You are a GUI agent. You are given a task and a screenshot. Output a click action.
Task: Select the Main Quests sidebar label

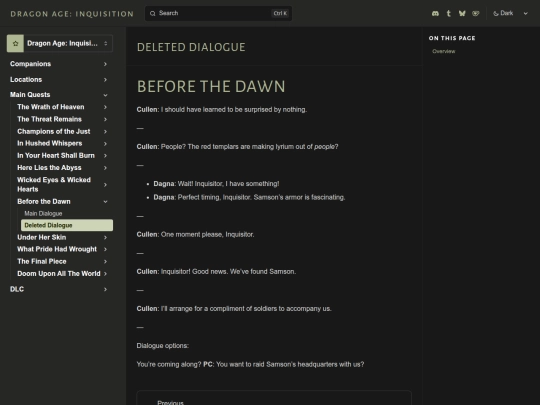click(x=30, y=95)
